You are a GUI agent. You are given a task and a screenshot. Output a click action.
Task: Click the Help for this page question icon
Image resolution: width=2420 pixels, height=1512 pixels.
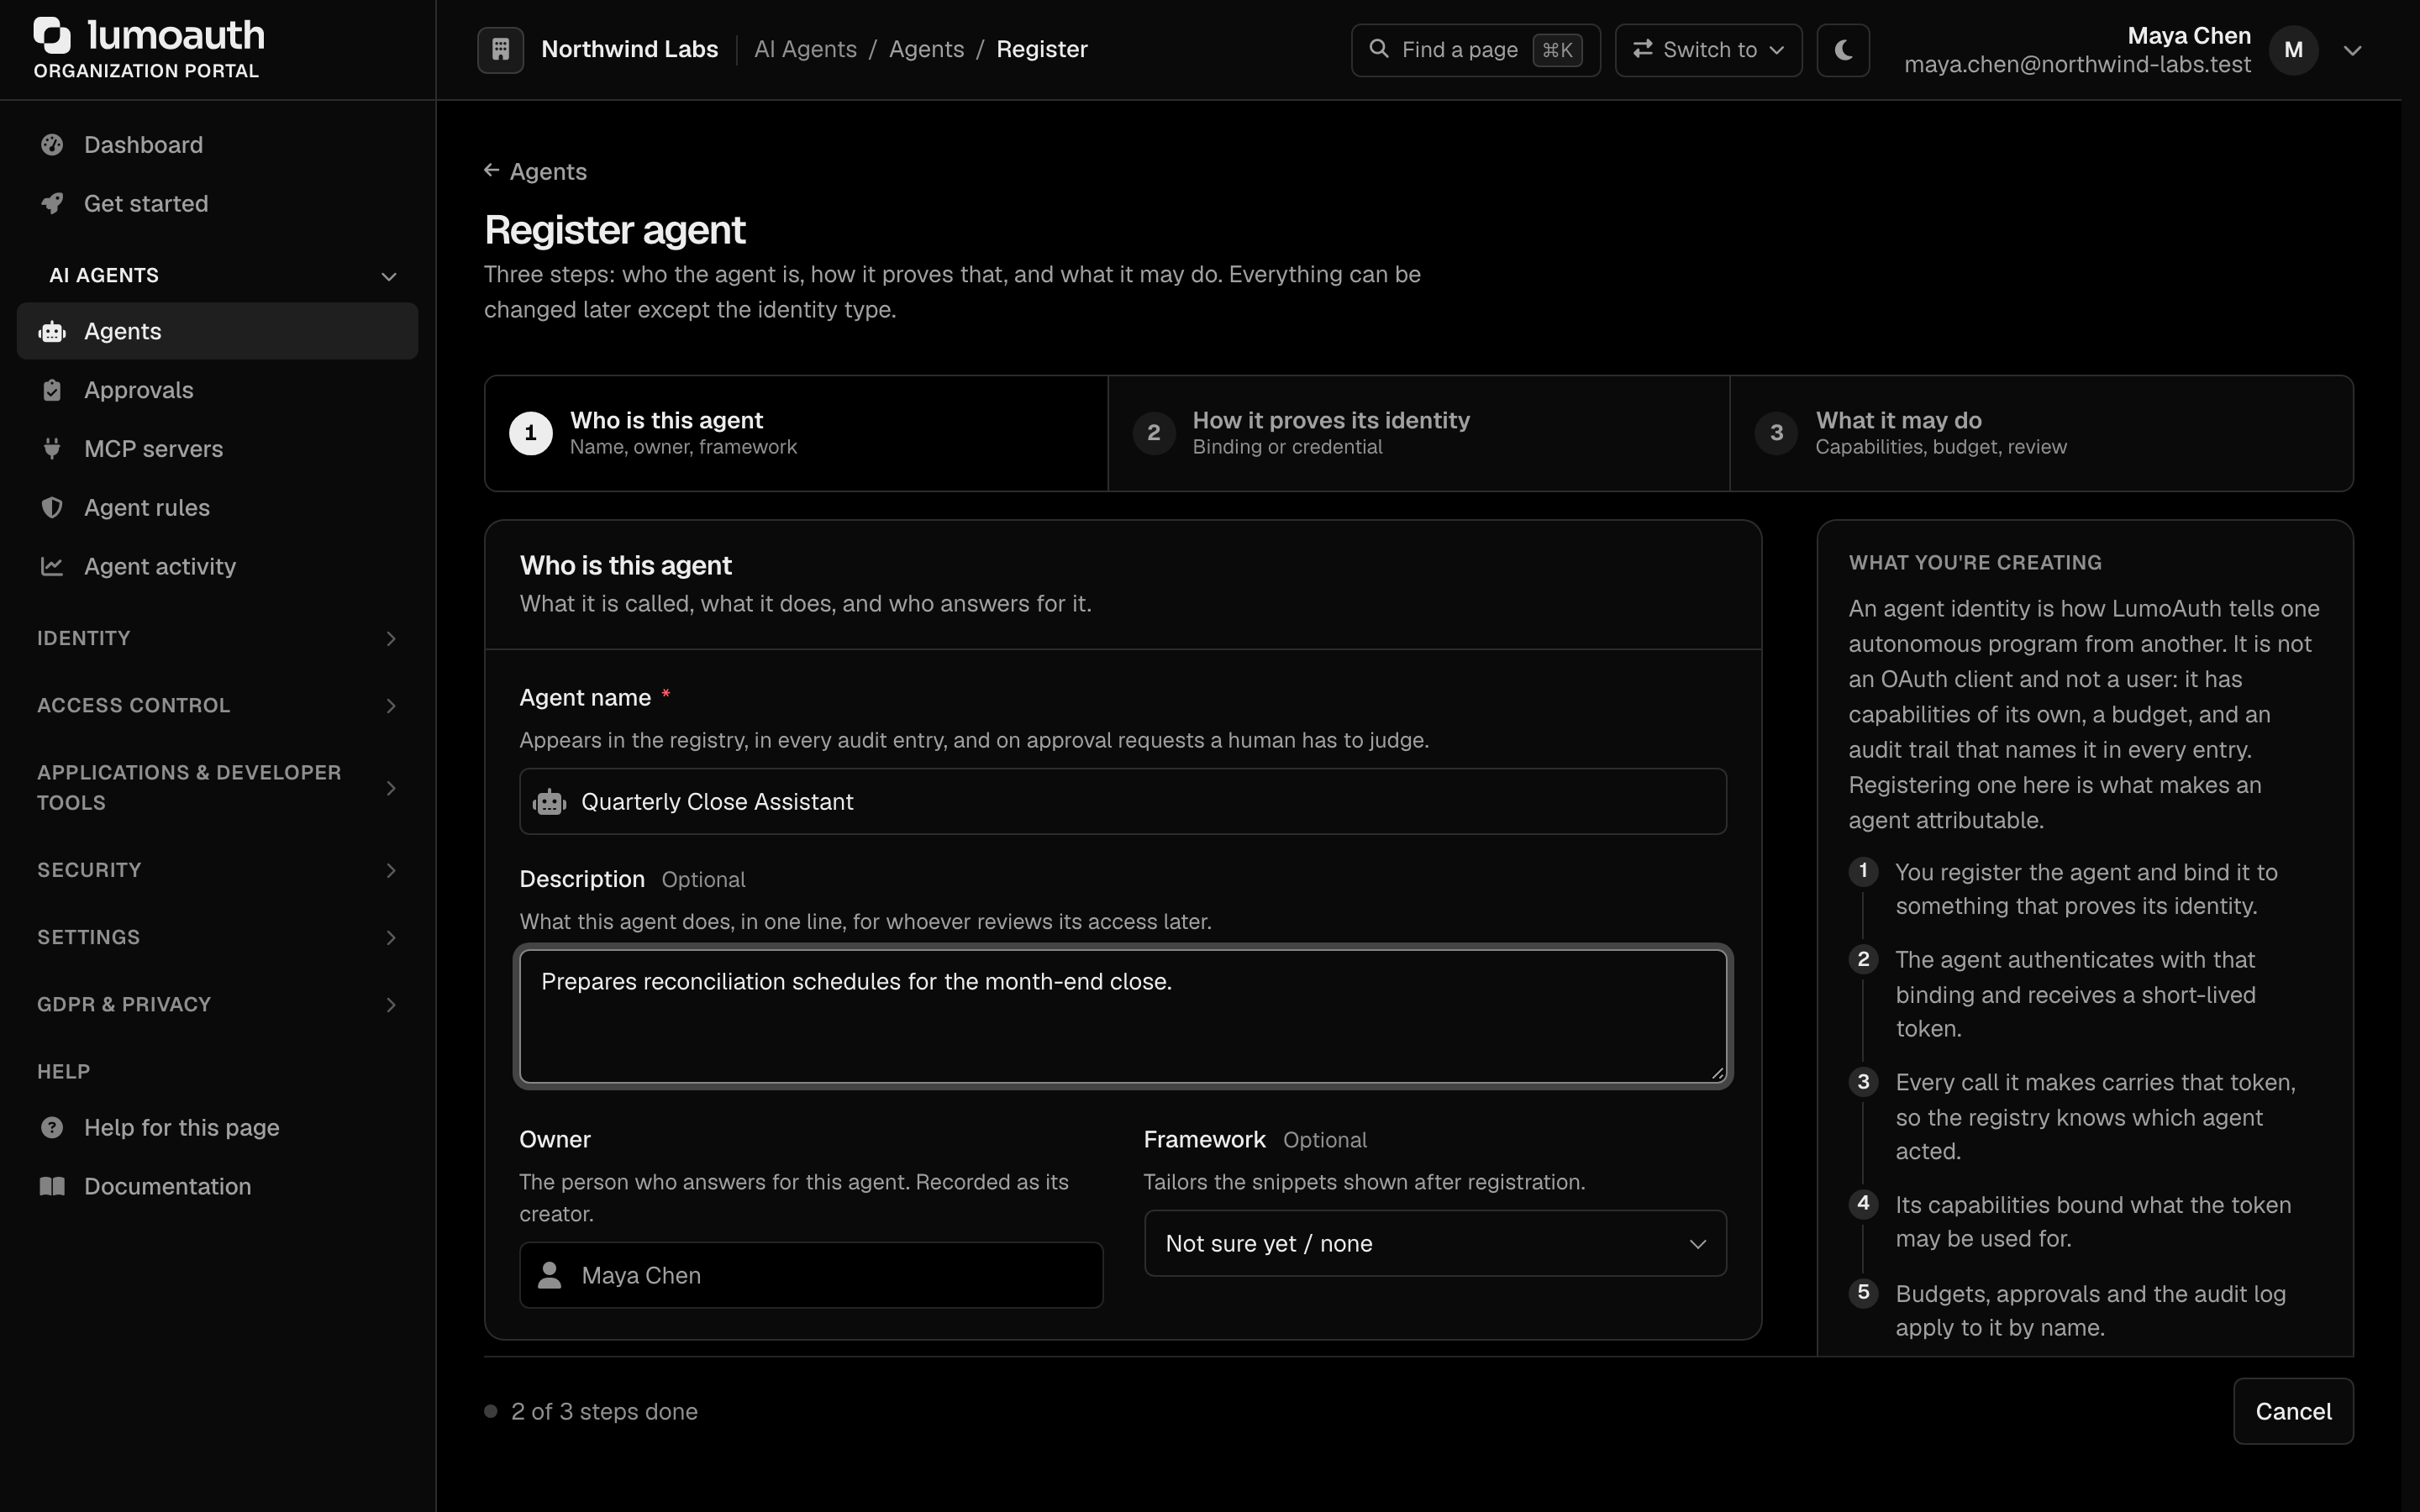pos(52,1128)
